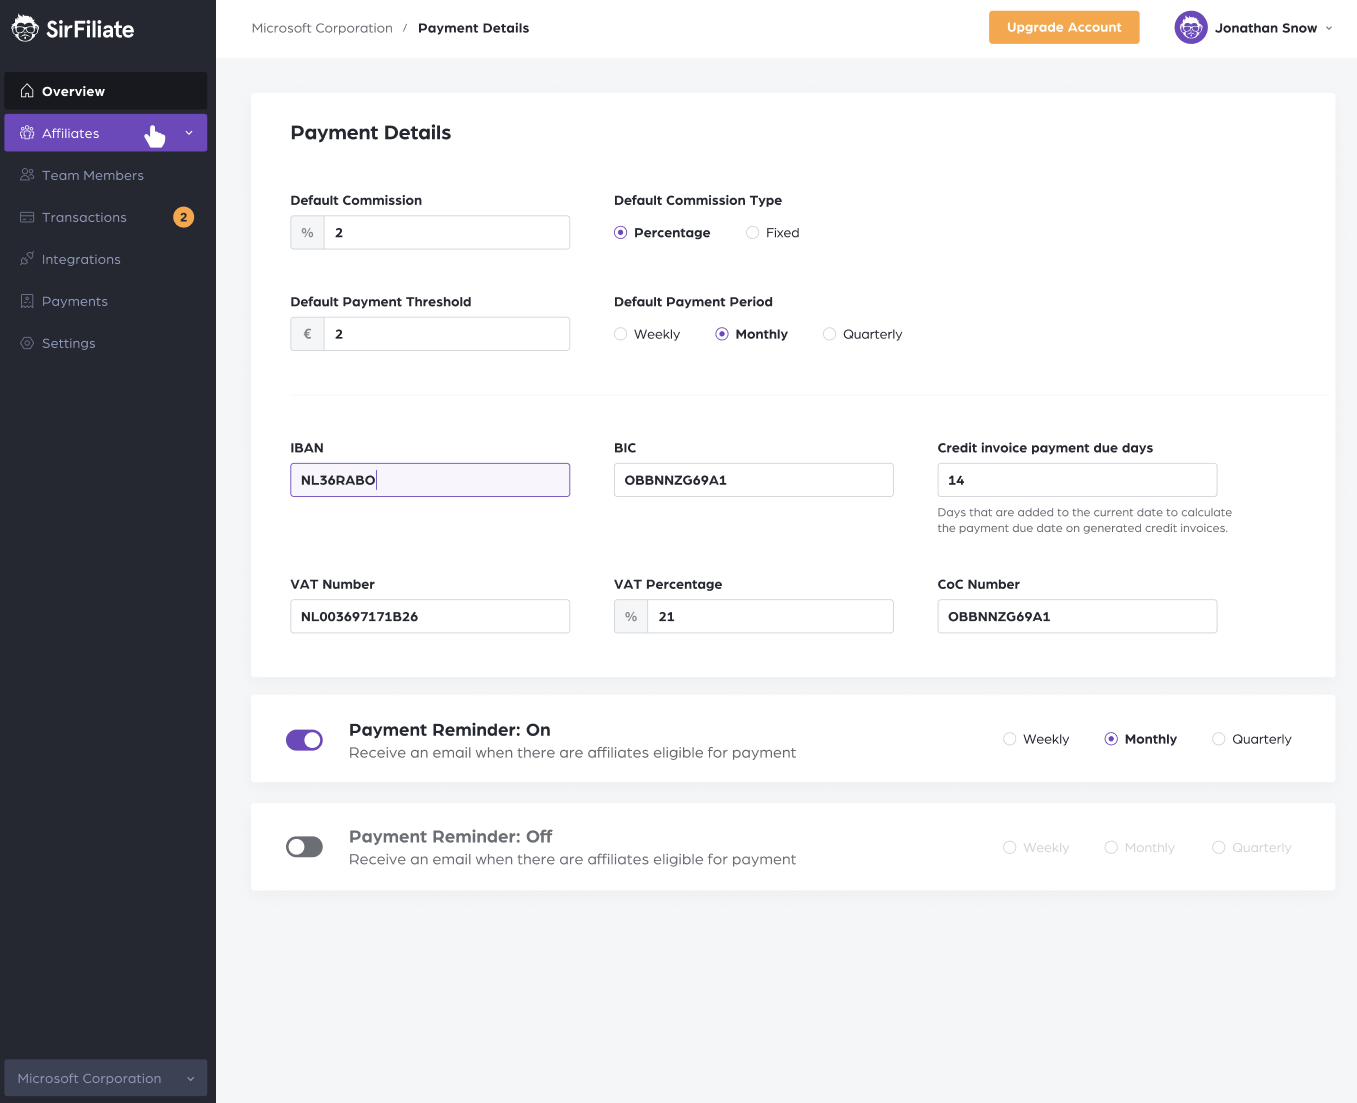Click the 'Payment Reminder: Off' title text
Viewport: 1357px width, 1103px height.
pos(451,837)
